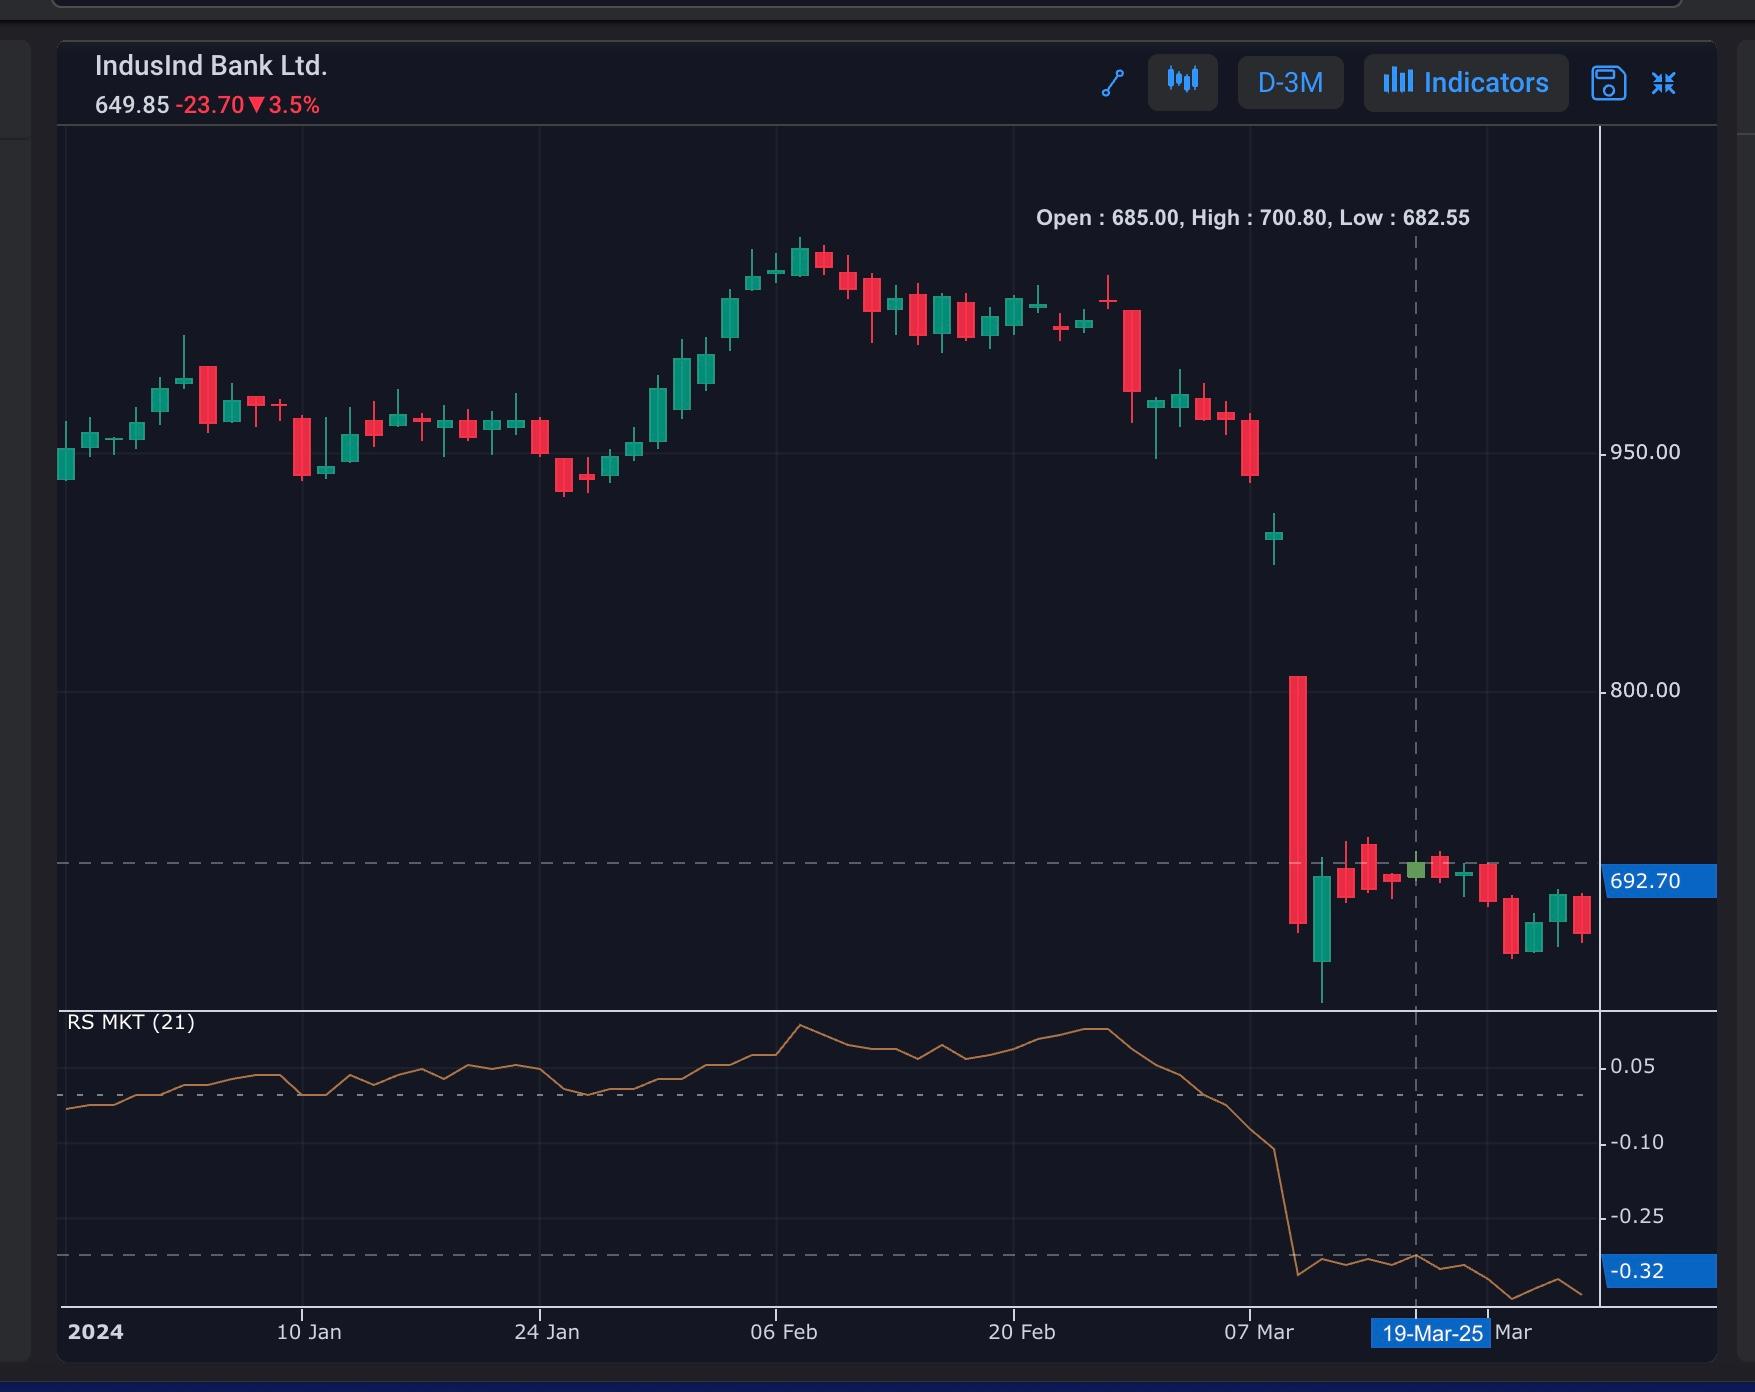Click the 20 Feb date axis label
The width and height of the screenshot is (1755, 1392).
pos(1022,1332)
